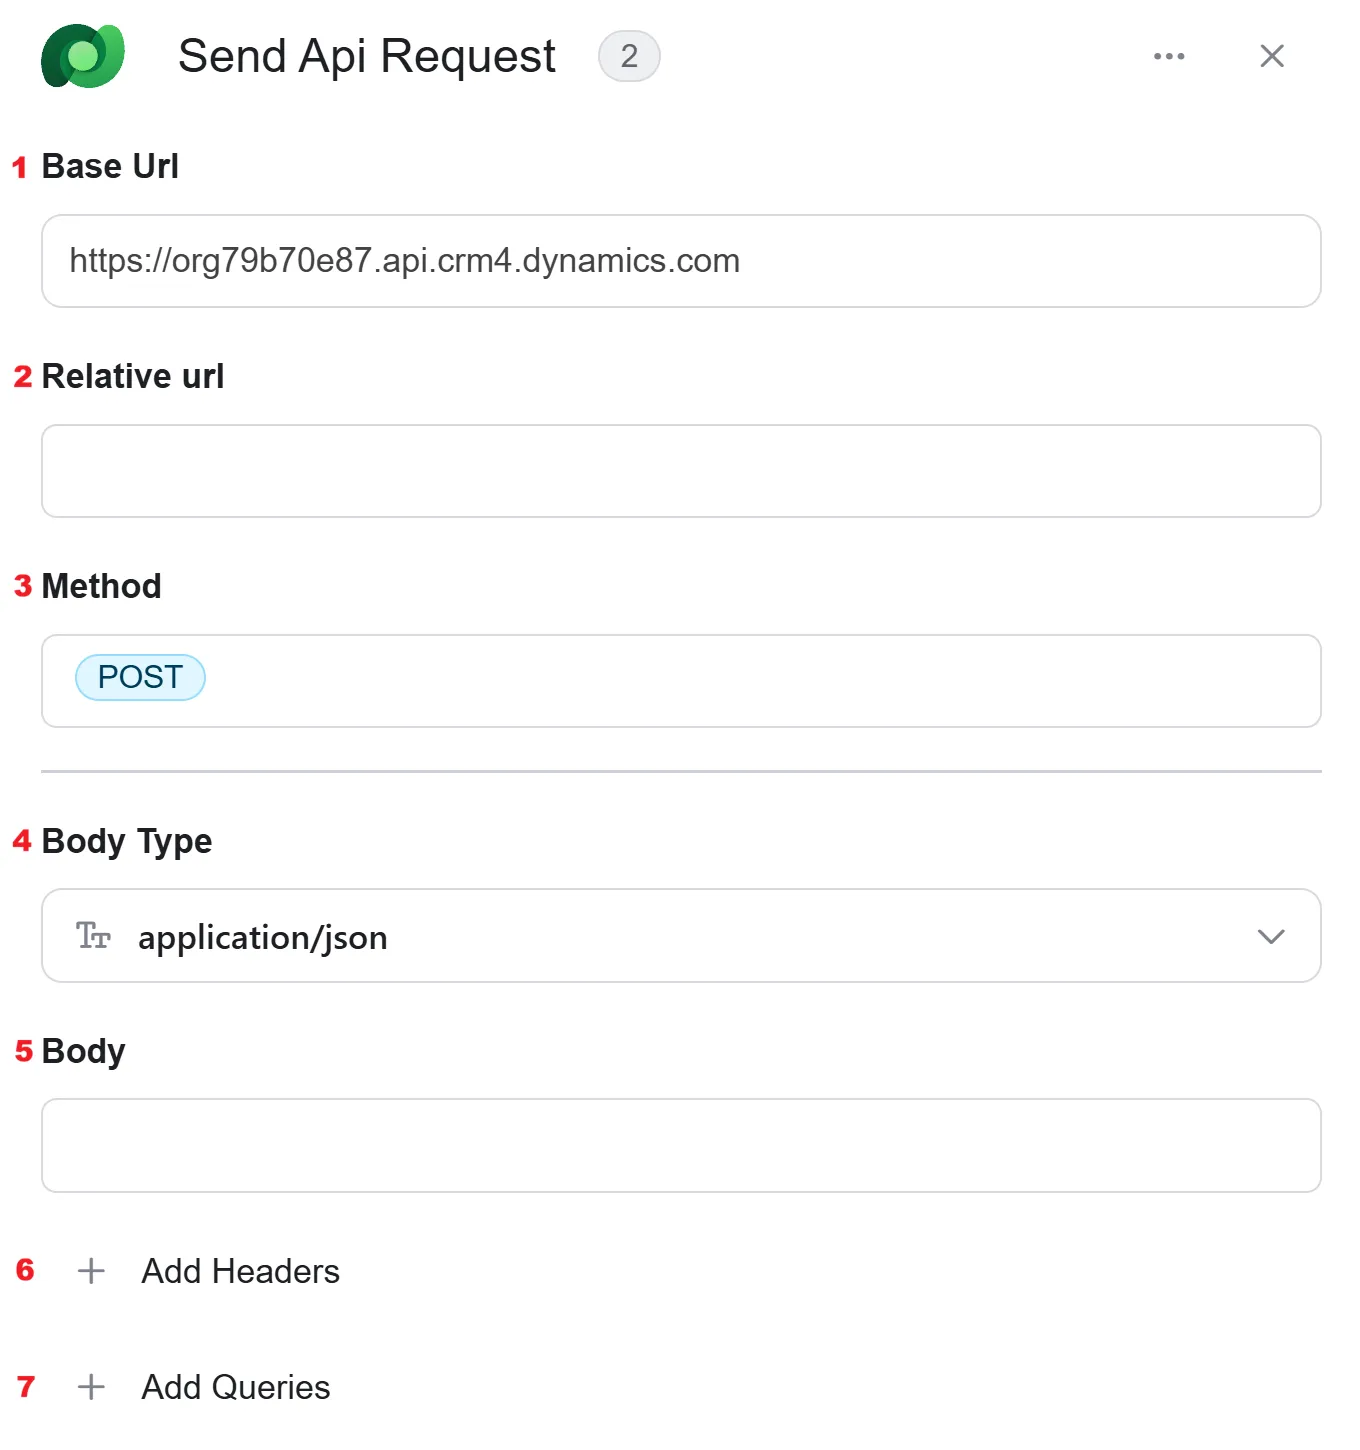Click the text type icon in Body Type
The height and width of the screenshot is (1450, 1360).
click(93, 936)
